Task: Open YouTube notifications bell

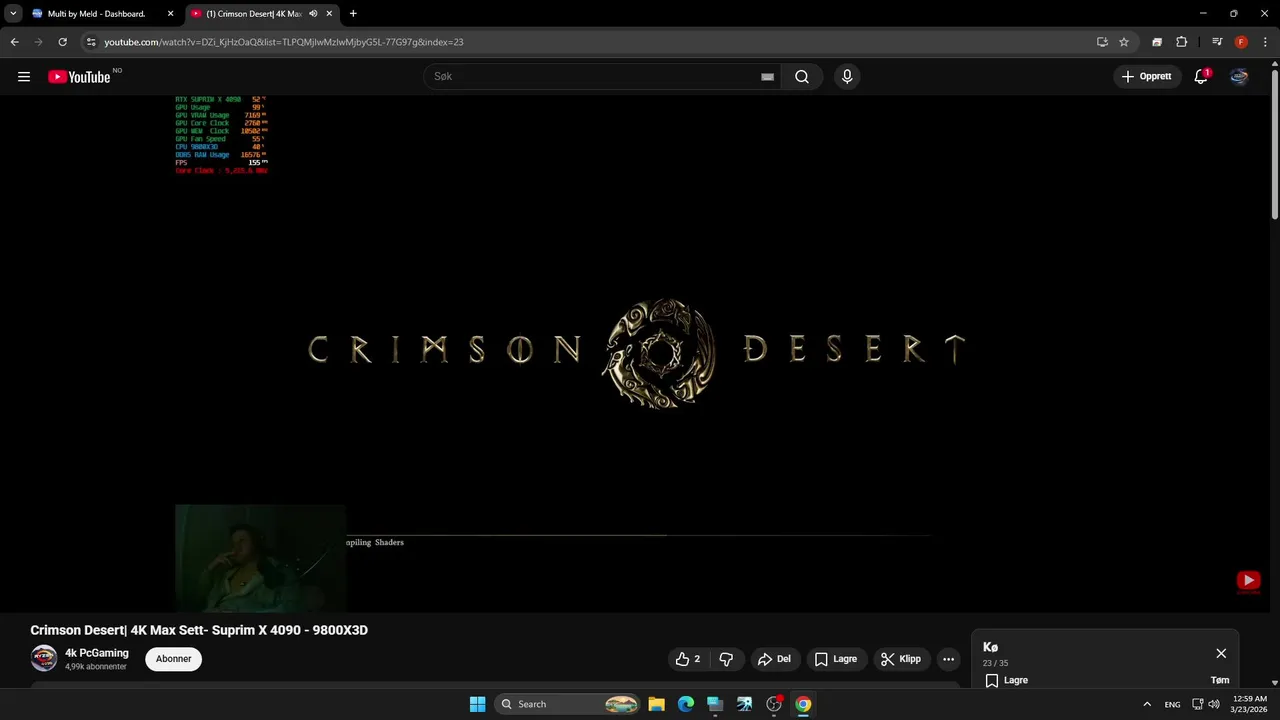Action: pyautogui.click(x=1202, y=77)
